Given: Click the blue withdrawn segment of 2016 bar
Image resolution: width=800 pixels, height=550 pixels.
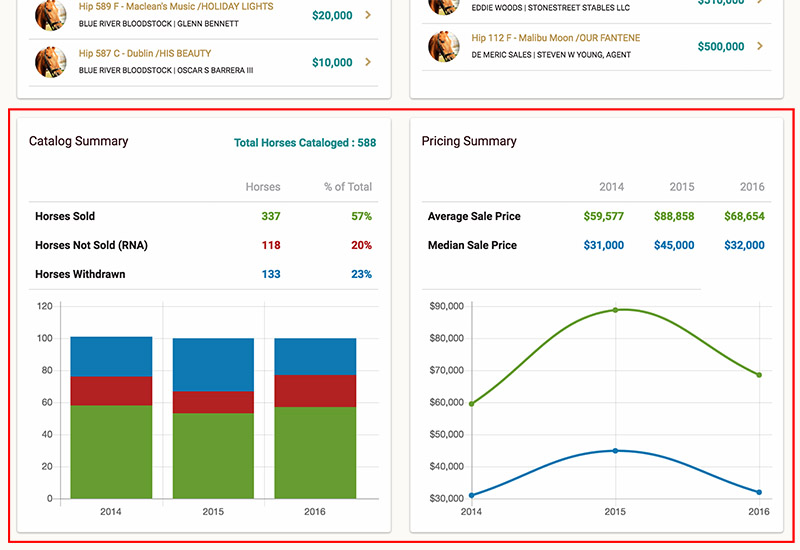Looking at the screenshot, I should point(315,357).
